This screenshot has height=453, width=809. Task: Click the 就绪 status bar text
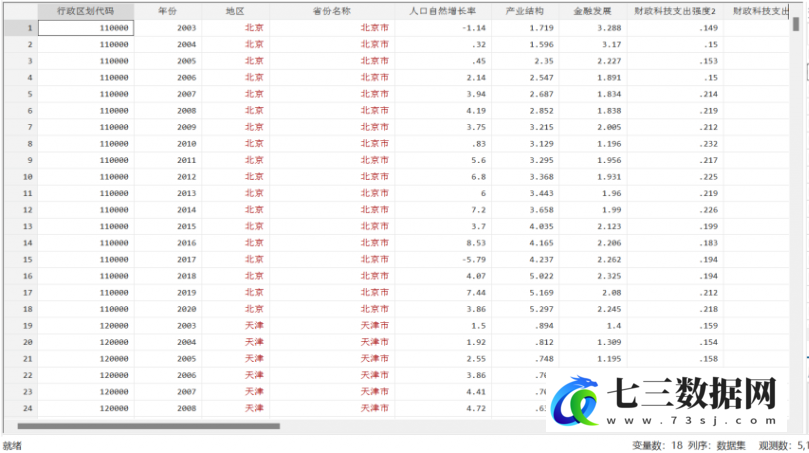tap(12, 446)
